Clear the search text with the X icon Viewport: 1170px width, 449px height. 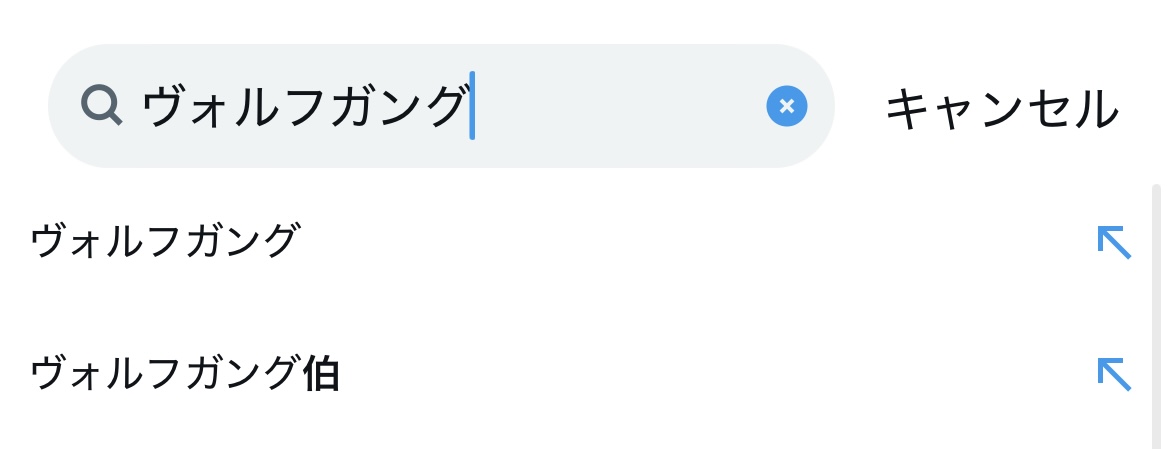click(786, 106)
